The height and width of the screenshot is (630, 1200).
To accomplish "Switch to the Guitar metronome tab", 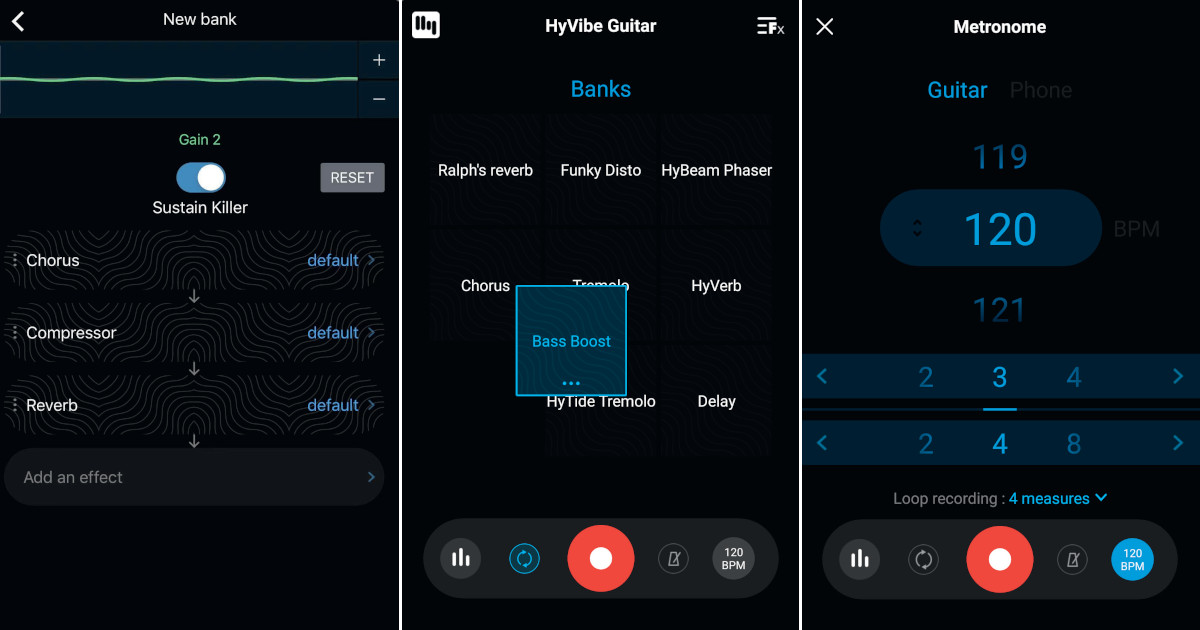I will tap(957, 90).
